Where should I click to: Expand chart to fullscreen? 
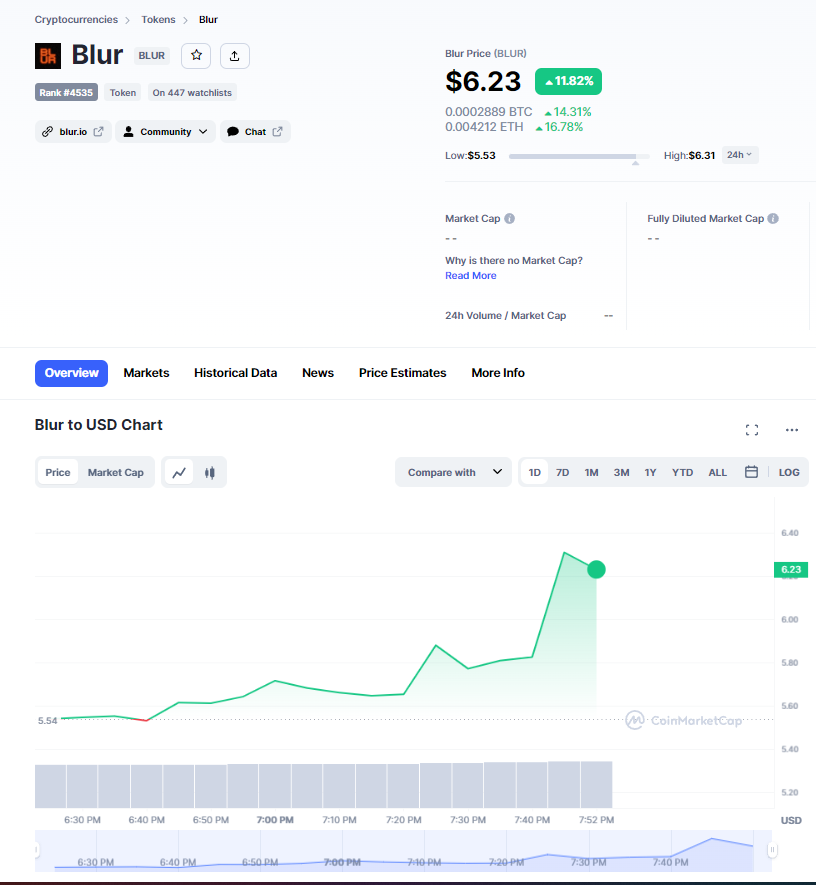coord(752,430)
